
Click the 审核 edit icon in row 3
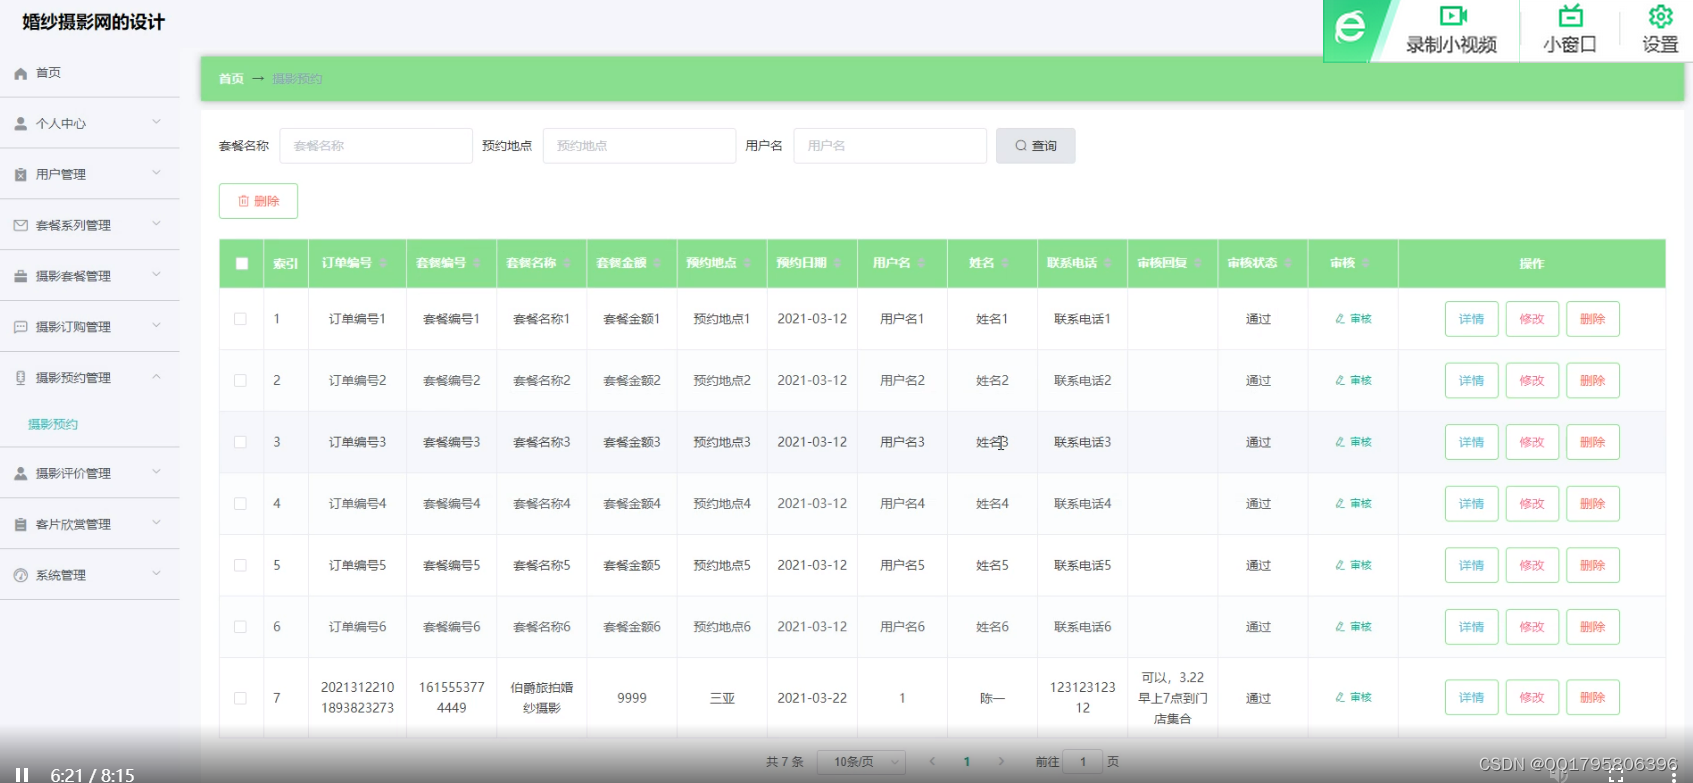[x=1340, y=442]
